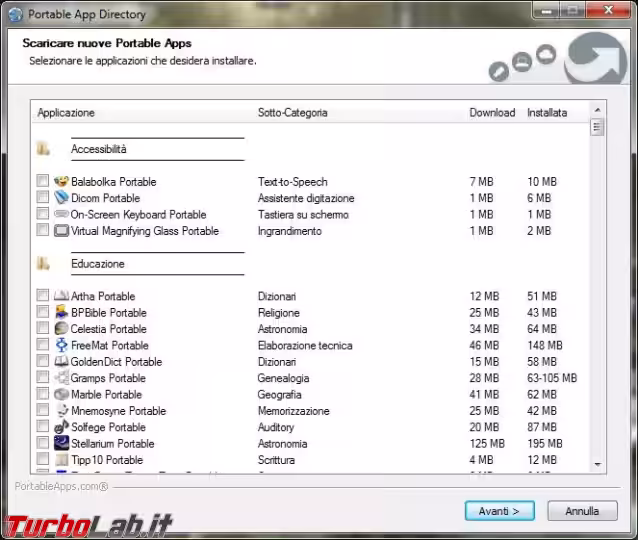This screenshot has width=638, height=540.
Task: Click the Celestia Portable app icon
Action: [61, 329]
